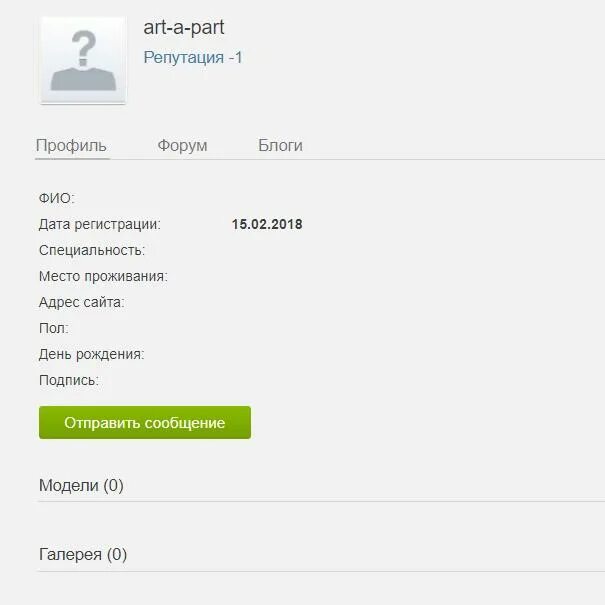The height and width of the screenshot is (605, 605).
Task: Click the Дата регистрации label
Action: 100,225
